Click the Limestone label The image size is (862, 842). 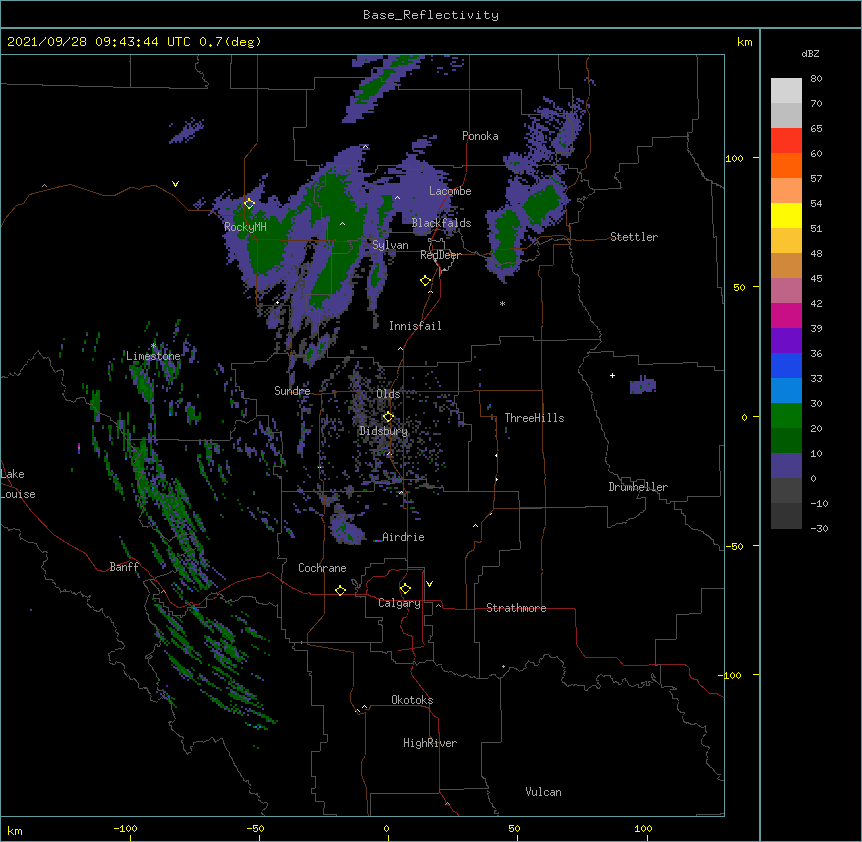coord(153,356)
